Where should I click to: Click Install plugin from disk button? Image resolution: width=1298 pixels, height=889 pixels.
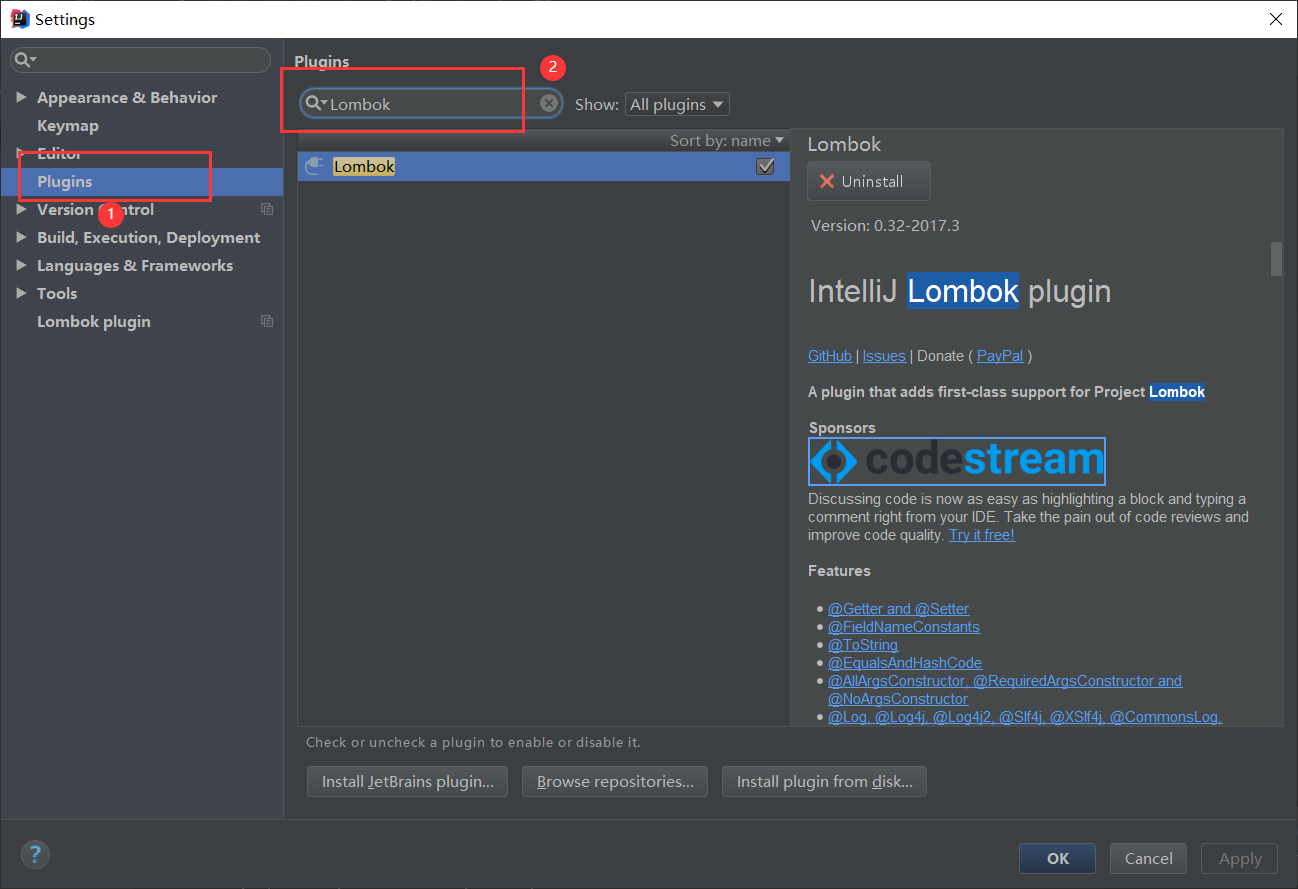(x=824, y=781)
